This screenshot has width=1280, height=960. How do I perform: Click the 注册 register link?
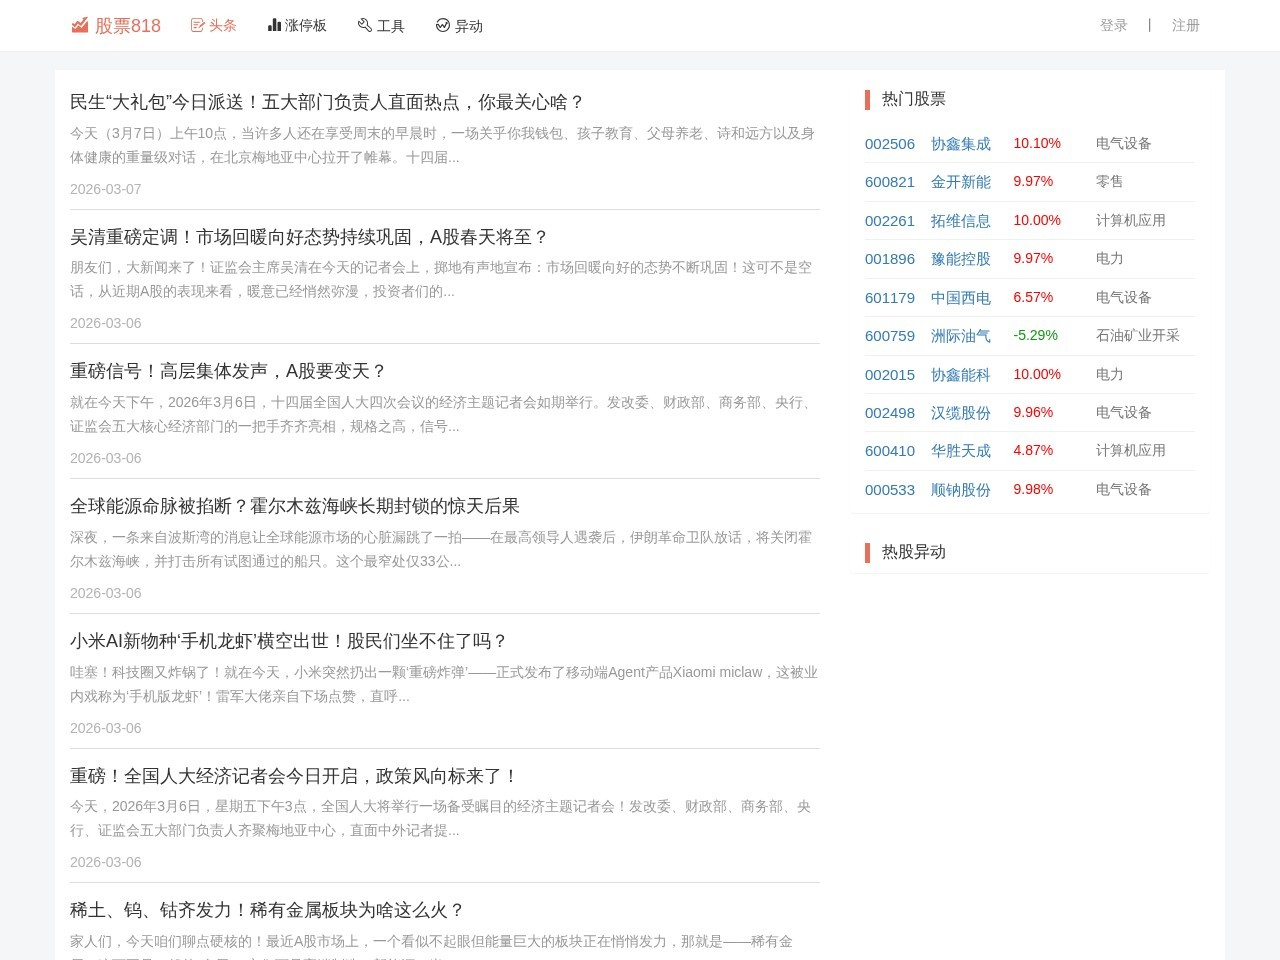pos(1185,26)
